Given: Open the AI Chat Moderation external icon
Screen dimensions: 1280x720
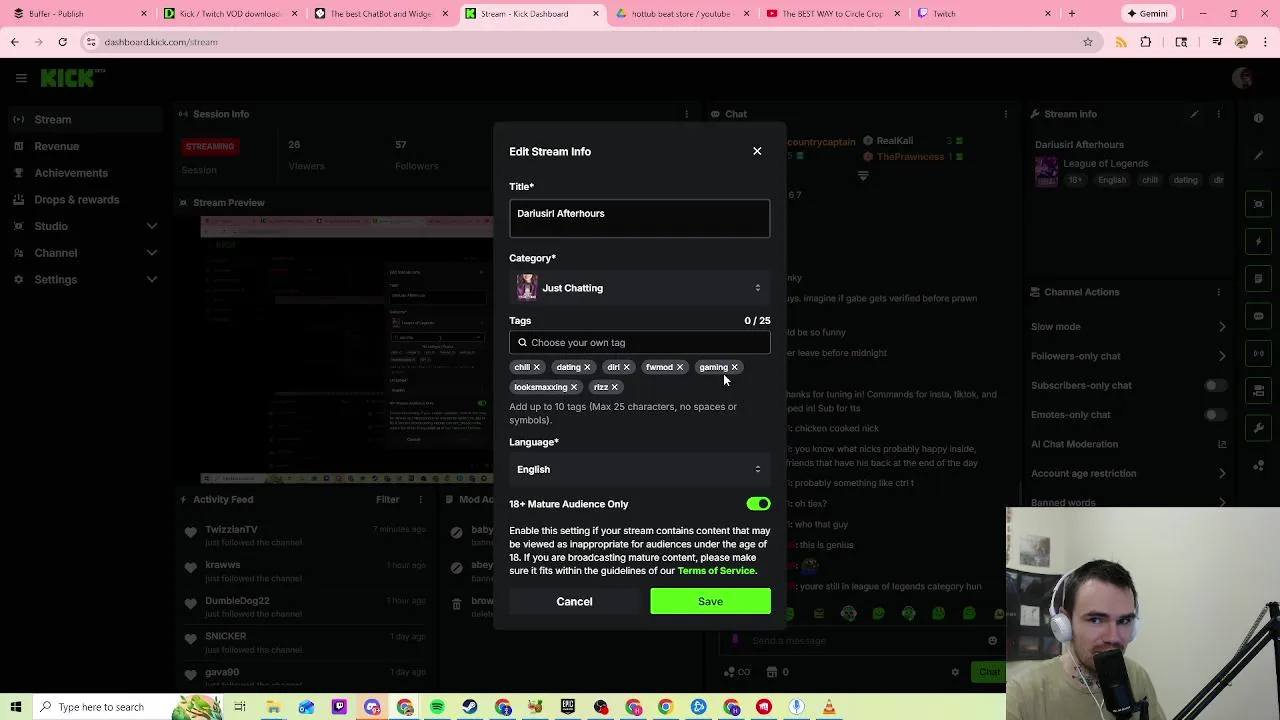Looking at the screenshot, I should pos(1222,444).
